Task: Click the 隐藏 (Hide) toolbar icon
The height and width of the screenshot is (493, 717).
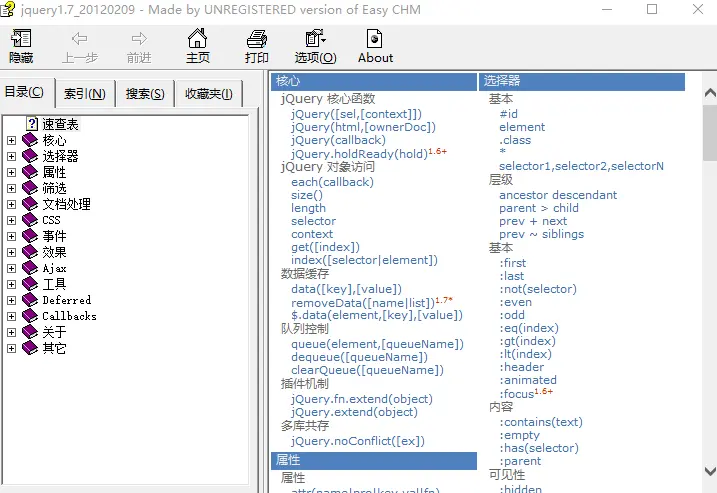Action: point(21,40)
